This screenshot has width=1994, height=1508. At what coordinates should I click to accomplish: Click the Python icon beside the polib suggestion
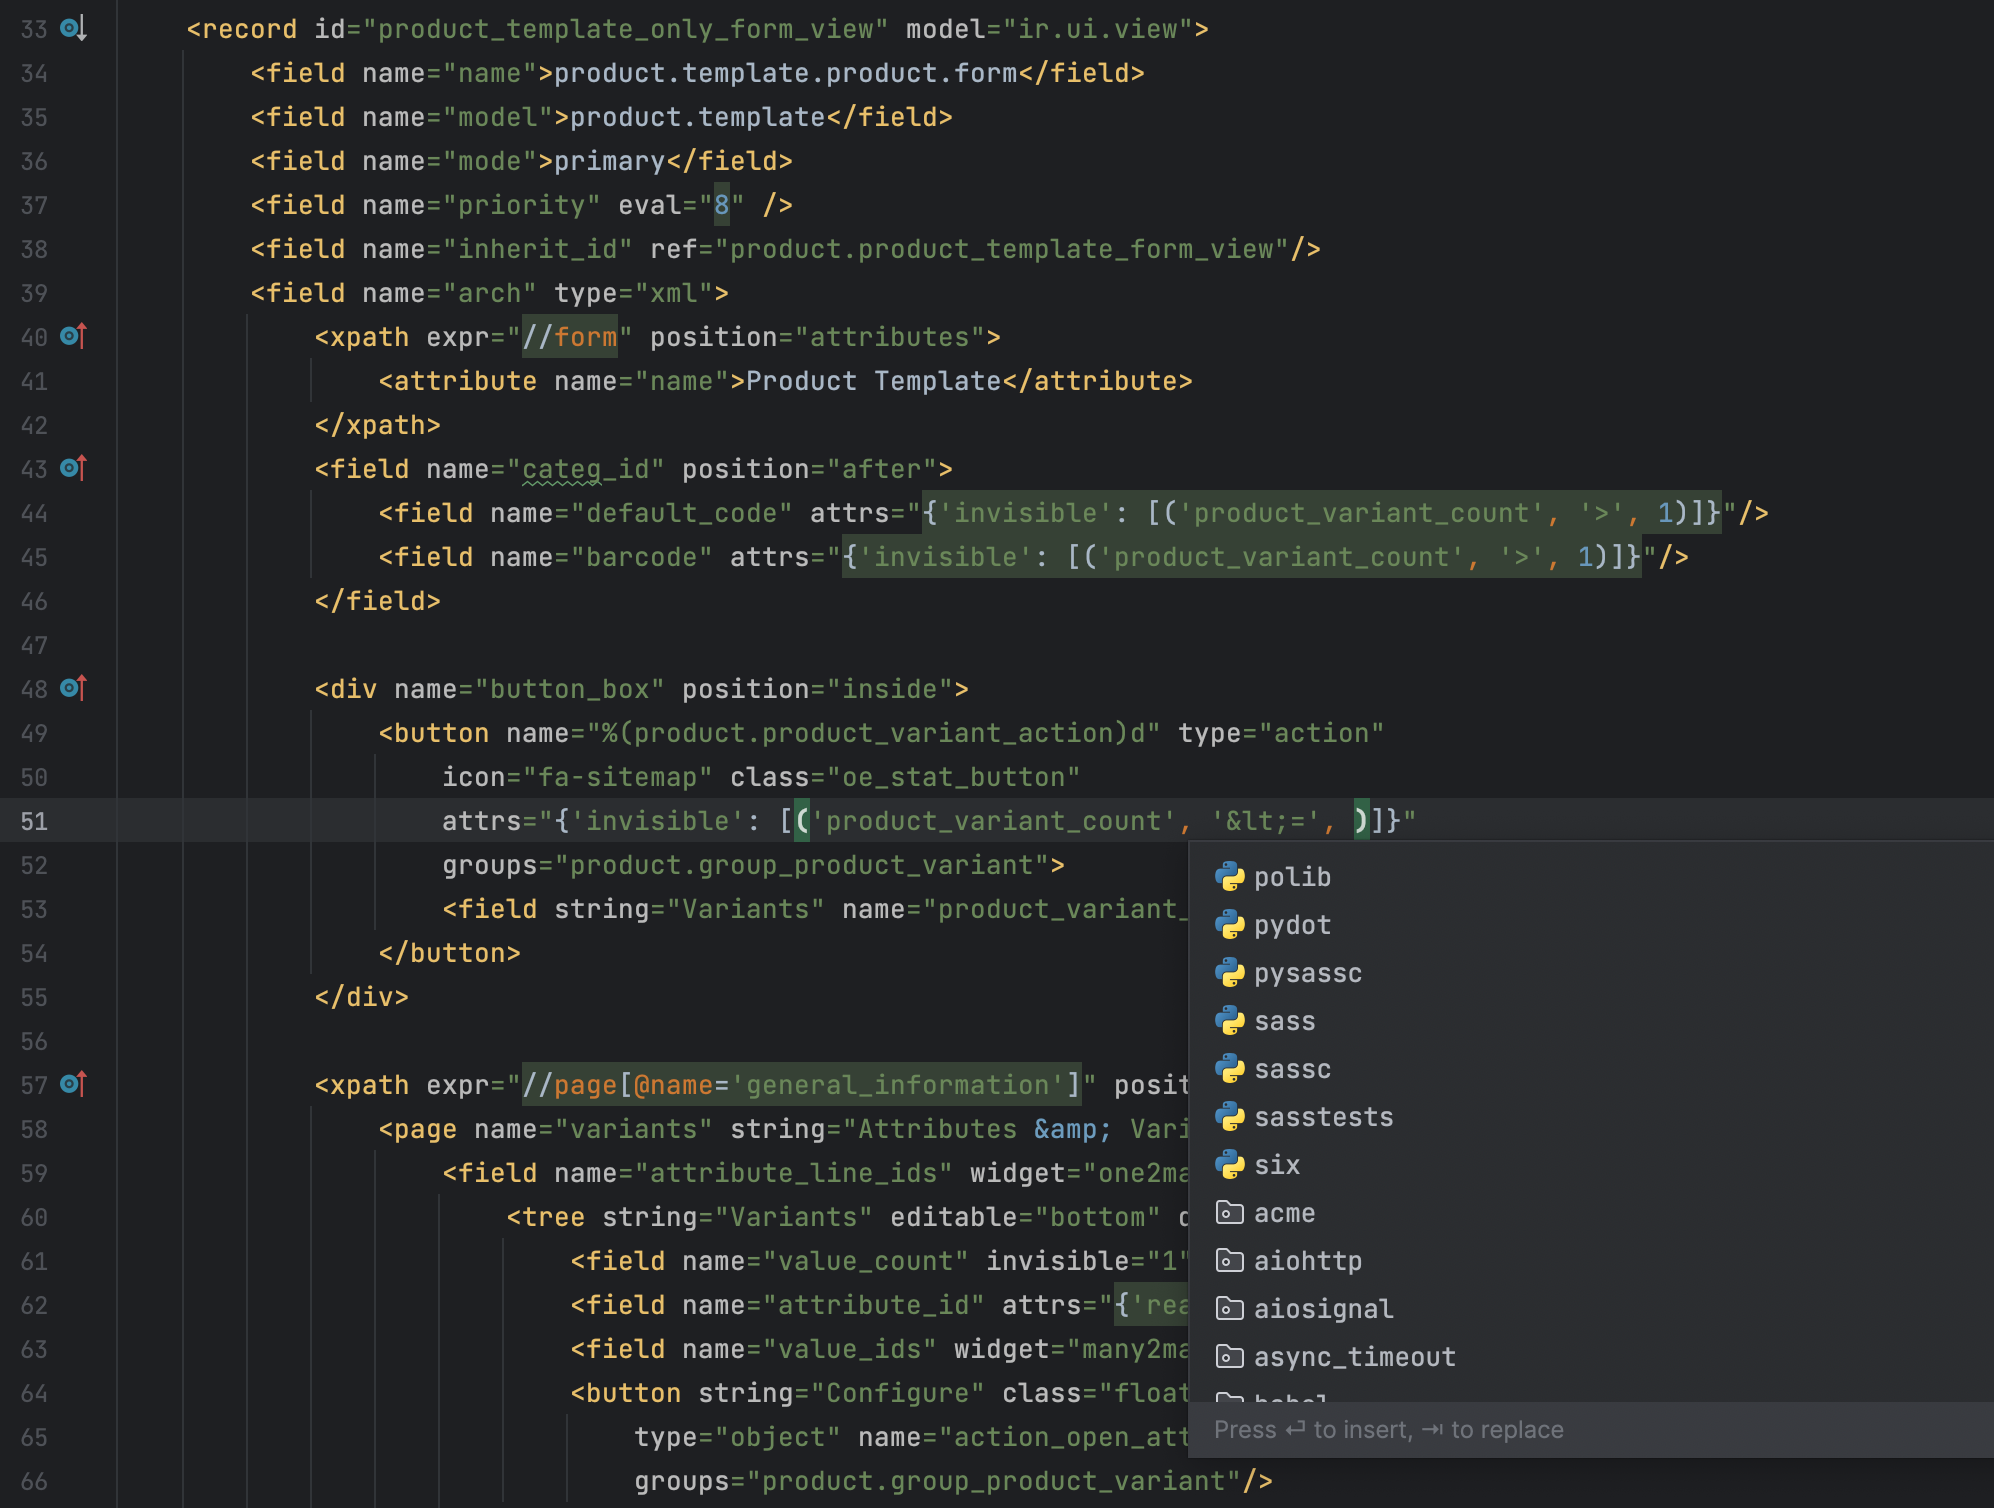pos(1230,877)
